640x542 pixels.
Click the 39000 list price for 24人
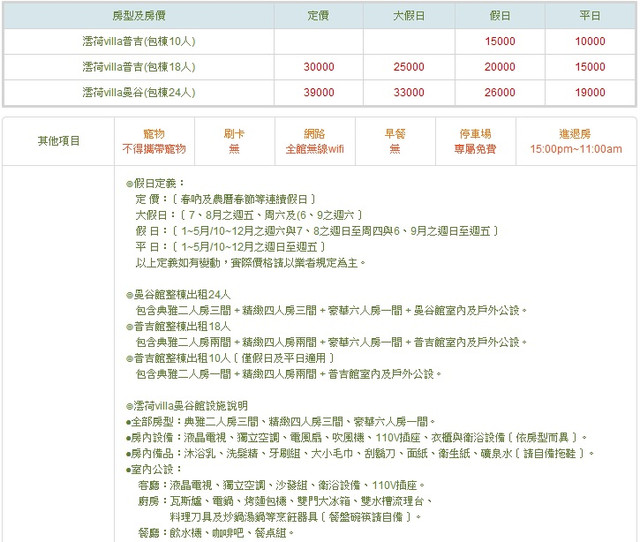click(319, 92)
